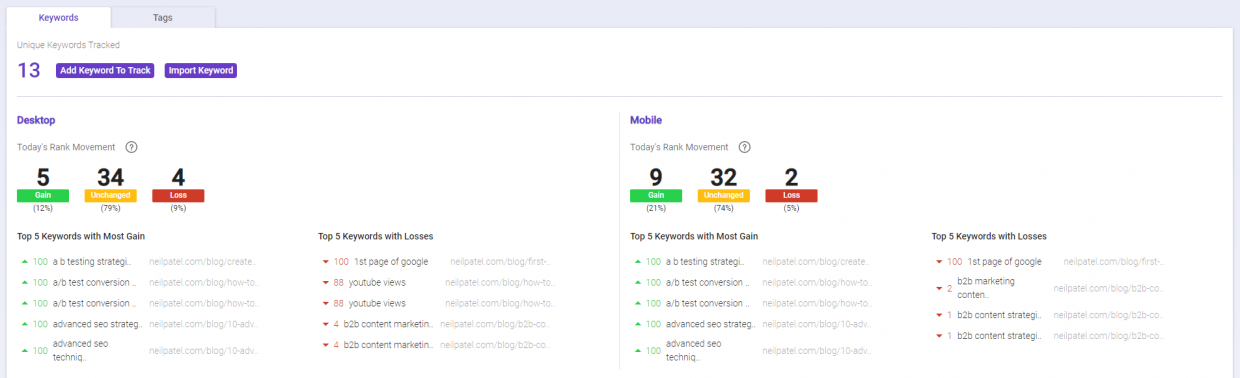Click Mobile 'Top 5 Keywords with Most Gain' heading

(693, 237)
